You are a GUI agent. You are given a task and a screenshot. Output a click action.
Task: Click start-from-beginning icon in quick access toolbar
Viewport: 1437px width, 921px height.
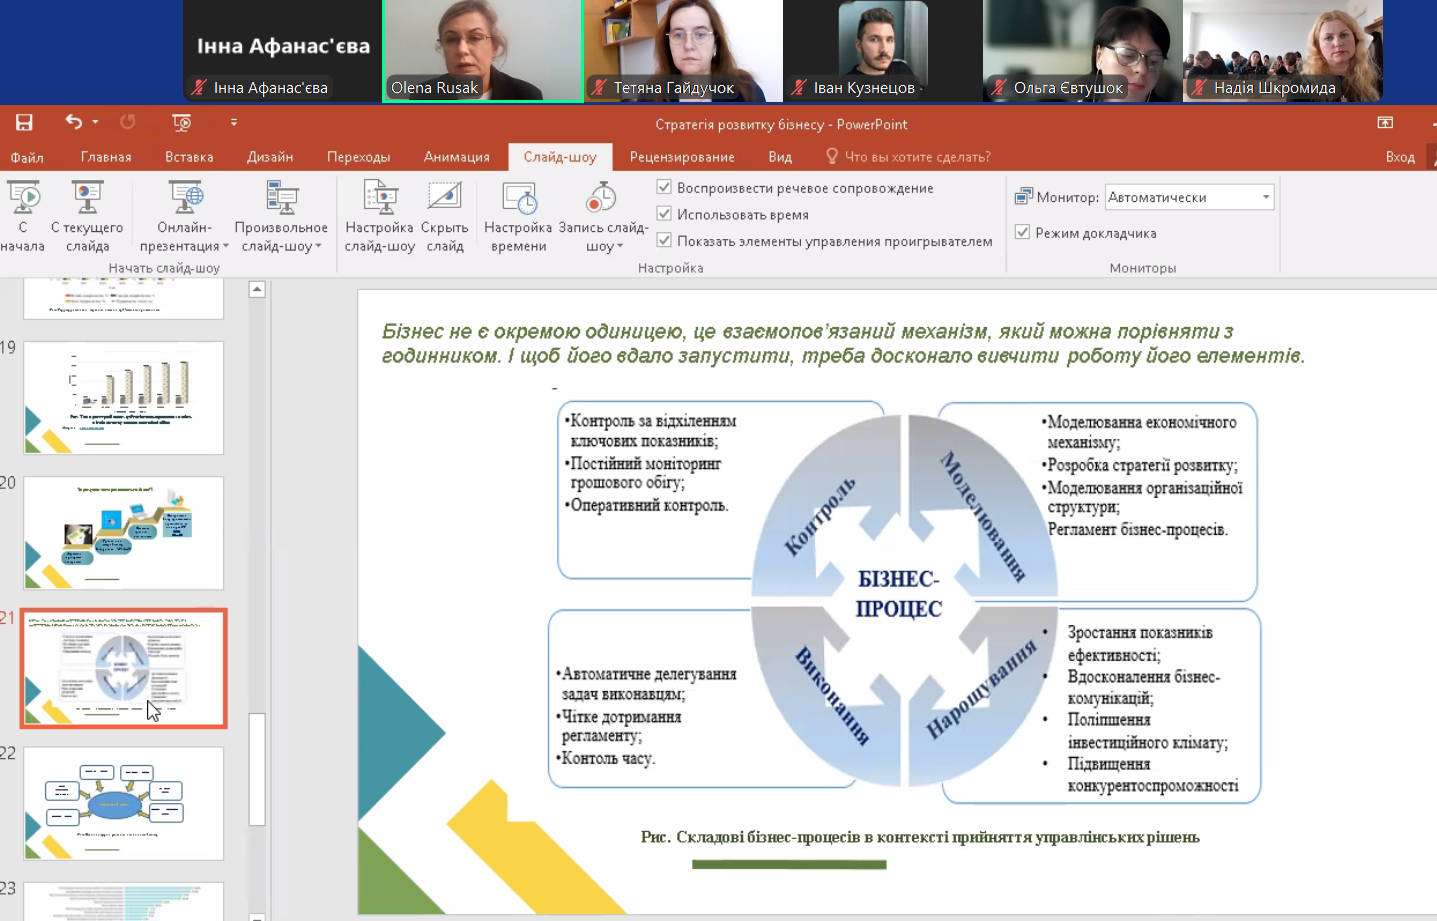pos(181,122)
